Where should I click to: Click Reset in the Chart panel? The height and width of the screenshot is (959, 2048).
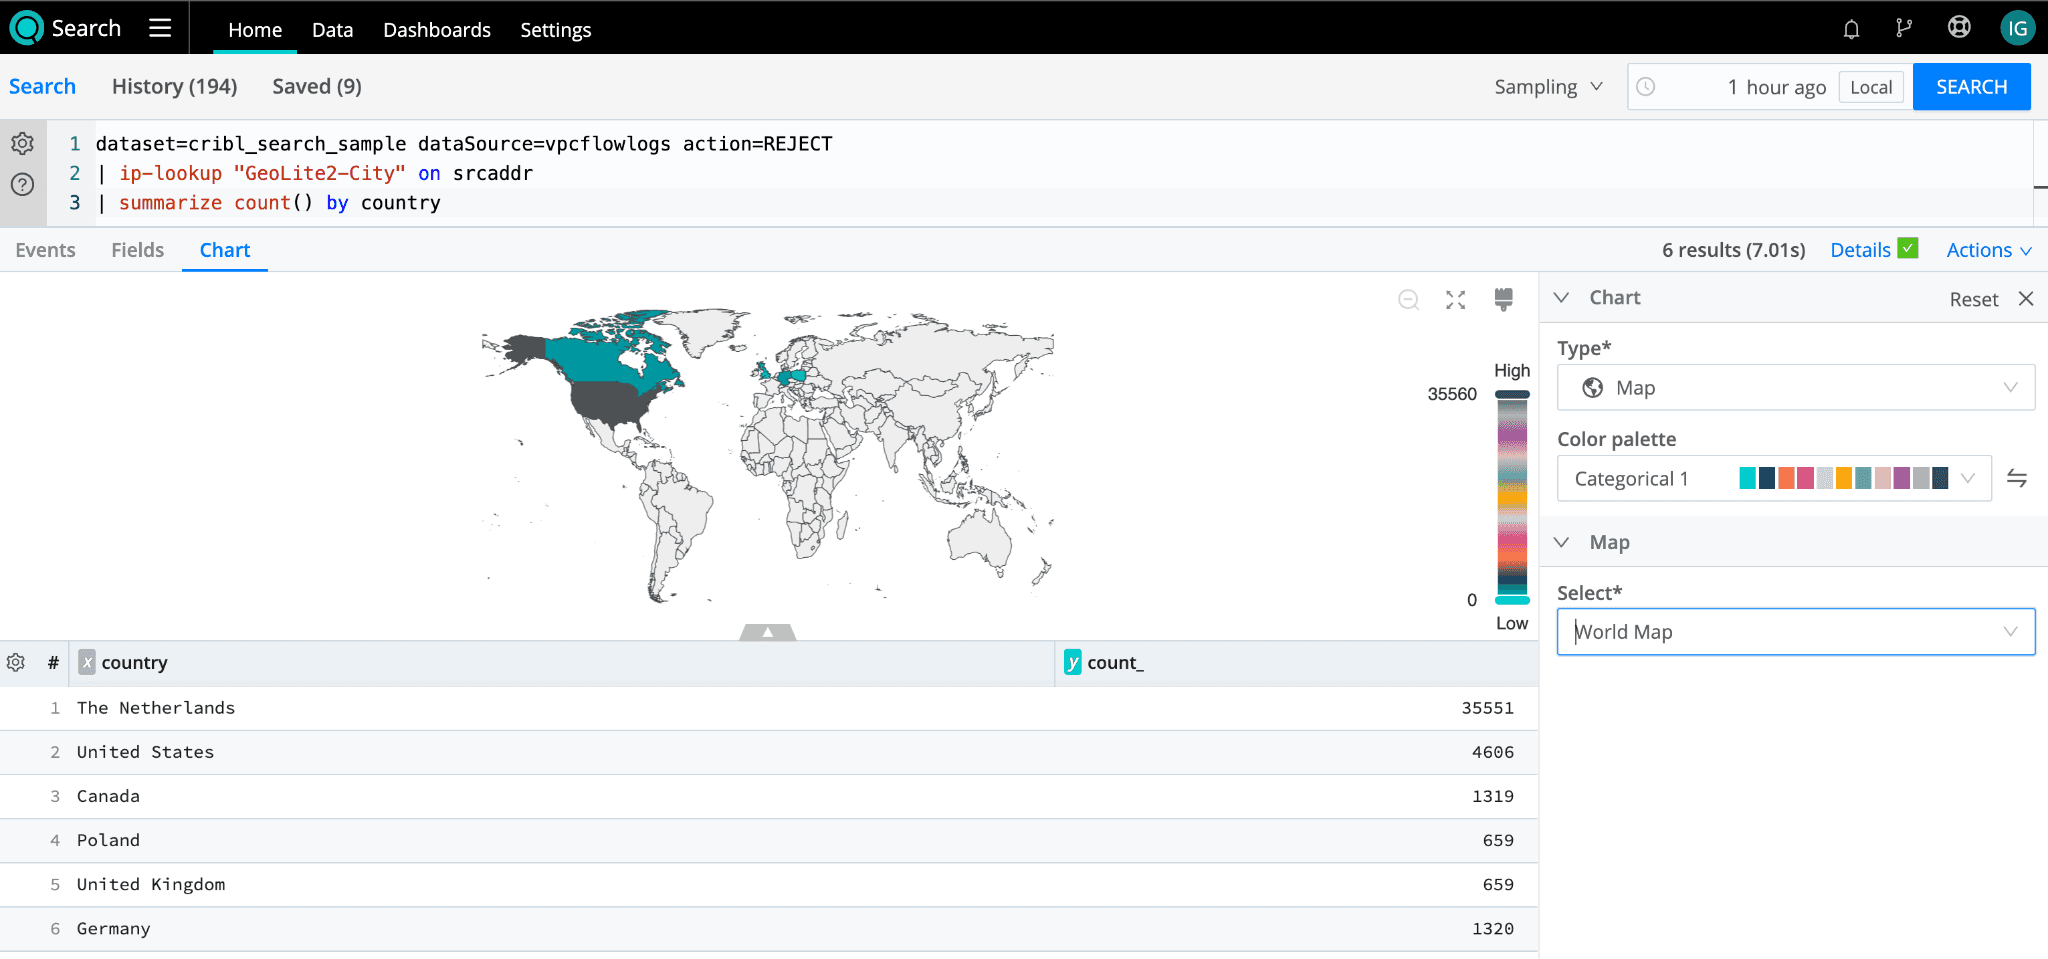[x=1973, y=299]
